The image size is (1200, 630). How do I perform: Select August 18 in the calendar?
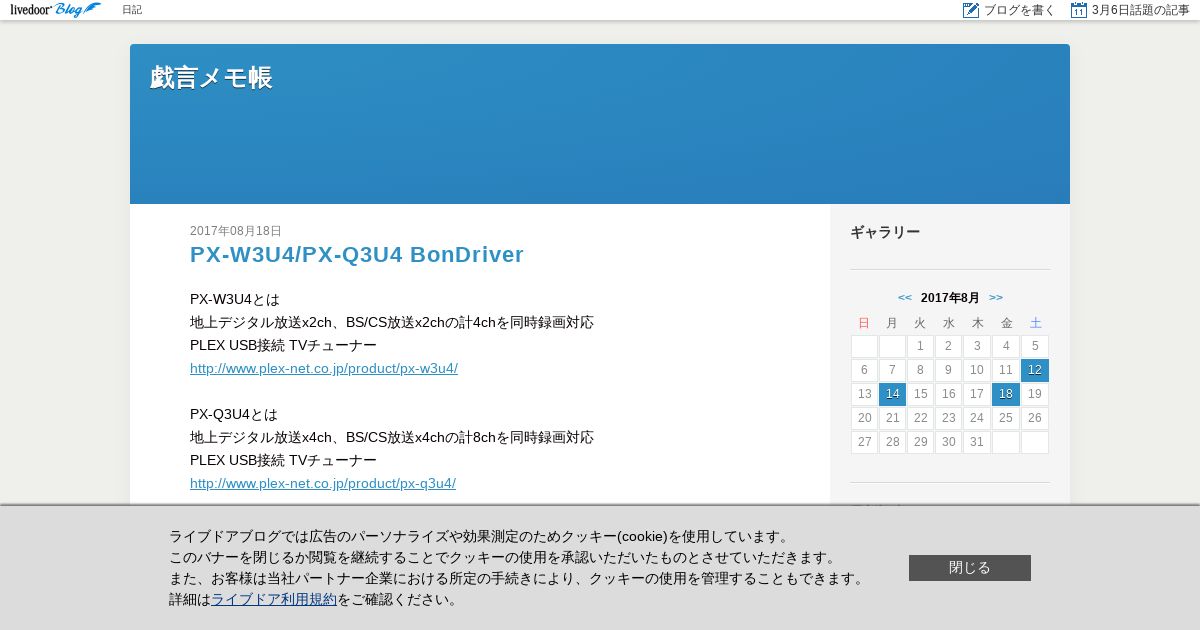(x=1006, y=394)
